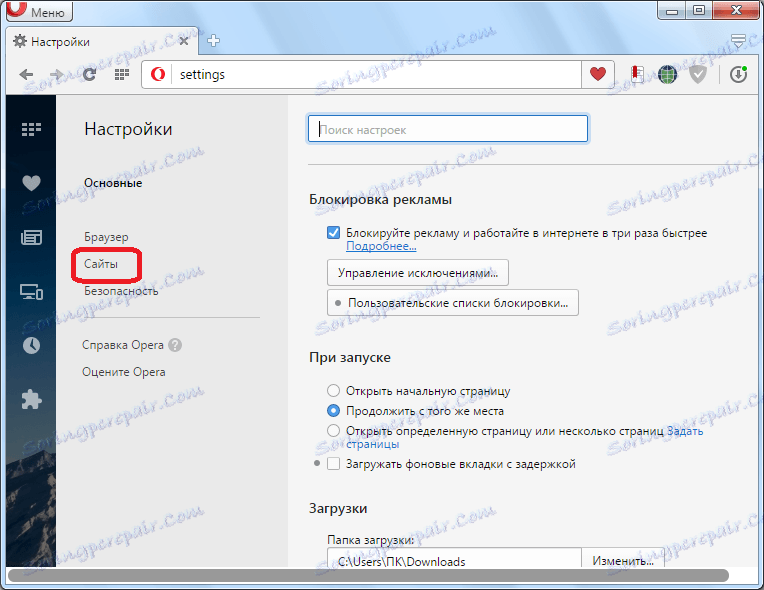
Task: Select Открыть начальную страницу radio
Action: click(x=333, y=391)
